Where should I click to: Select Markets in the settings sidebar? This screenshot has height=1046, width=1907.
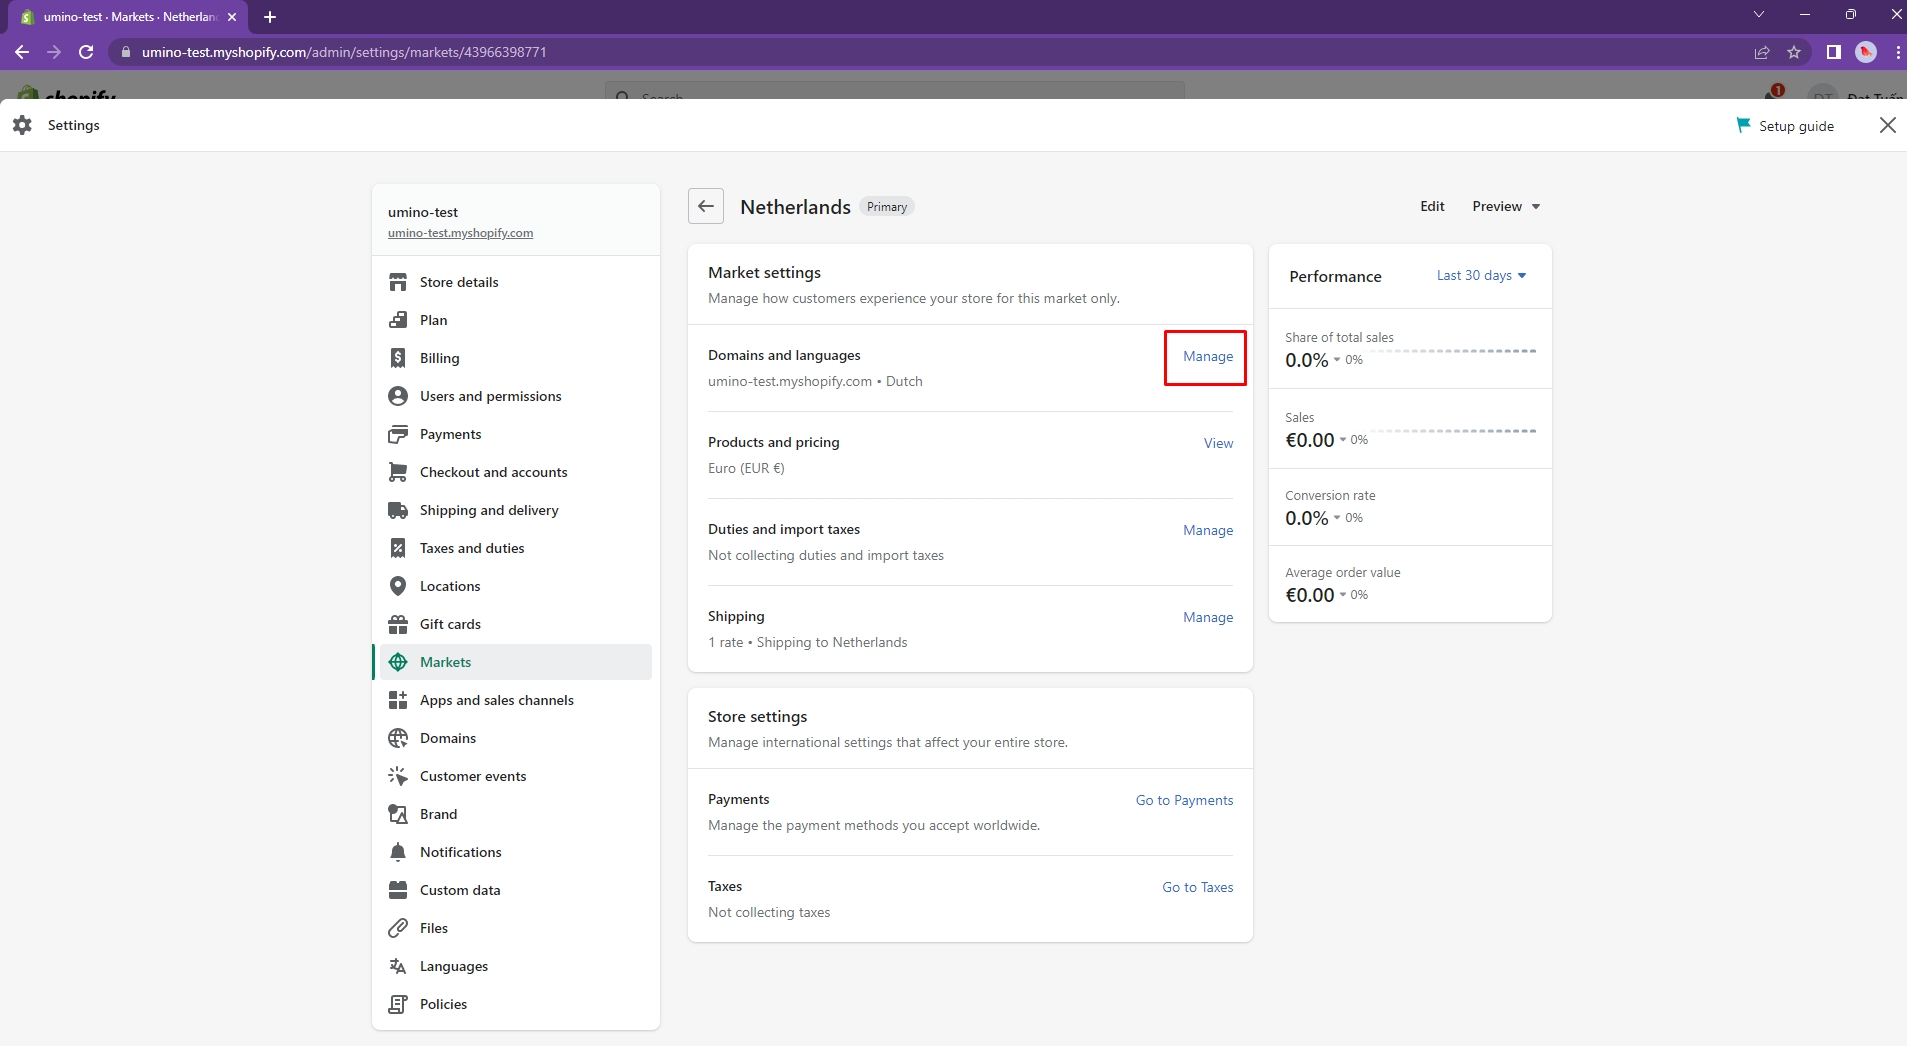coord(445,662)
